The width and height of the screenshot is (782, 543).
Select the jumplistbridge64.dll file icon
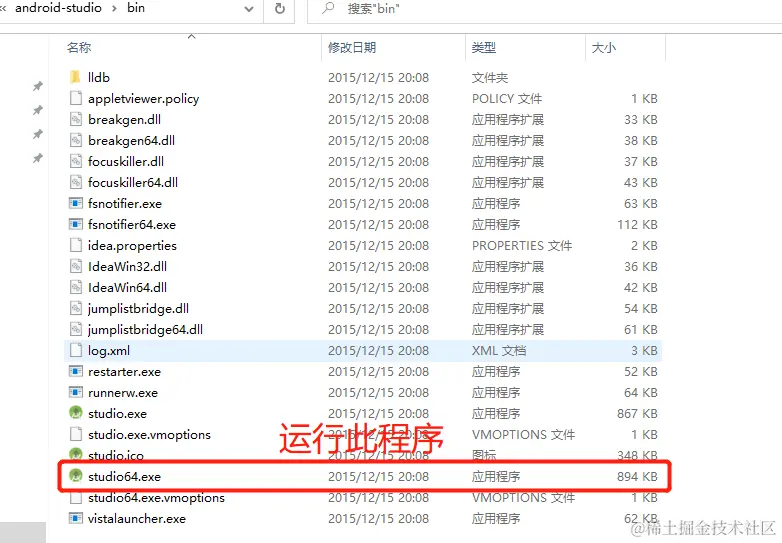(75, 329)
